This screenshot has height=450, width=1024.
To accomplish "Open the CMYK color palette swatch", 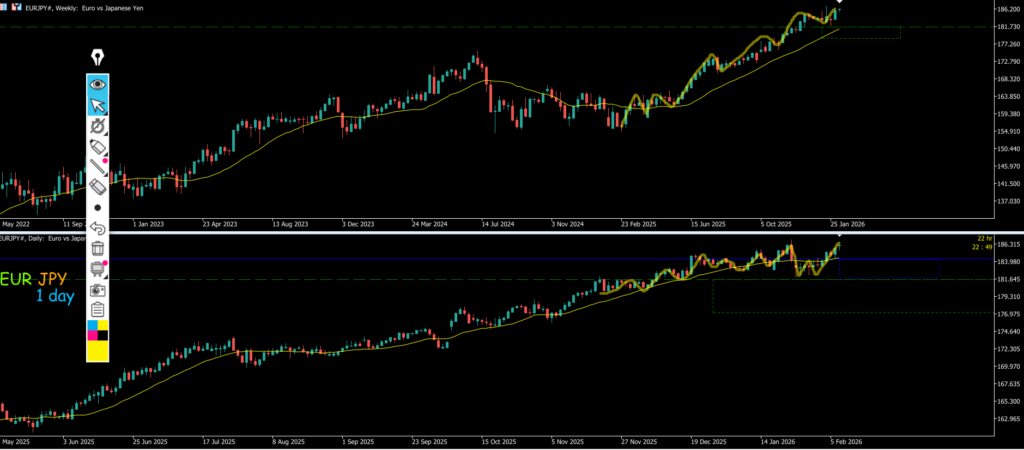I will tap(99, 331).
